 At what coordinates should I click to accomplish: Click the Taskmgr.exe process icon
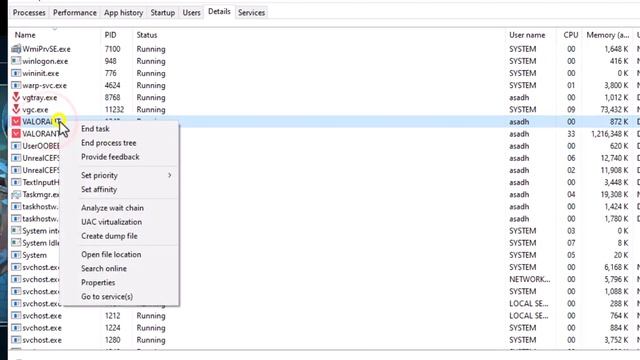pos(16,195)
